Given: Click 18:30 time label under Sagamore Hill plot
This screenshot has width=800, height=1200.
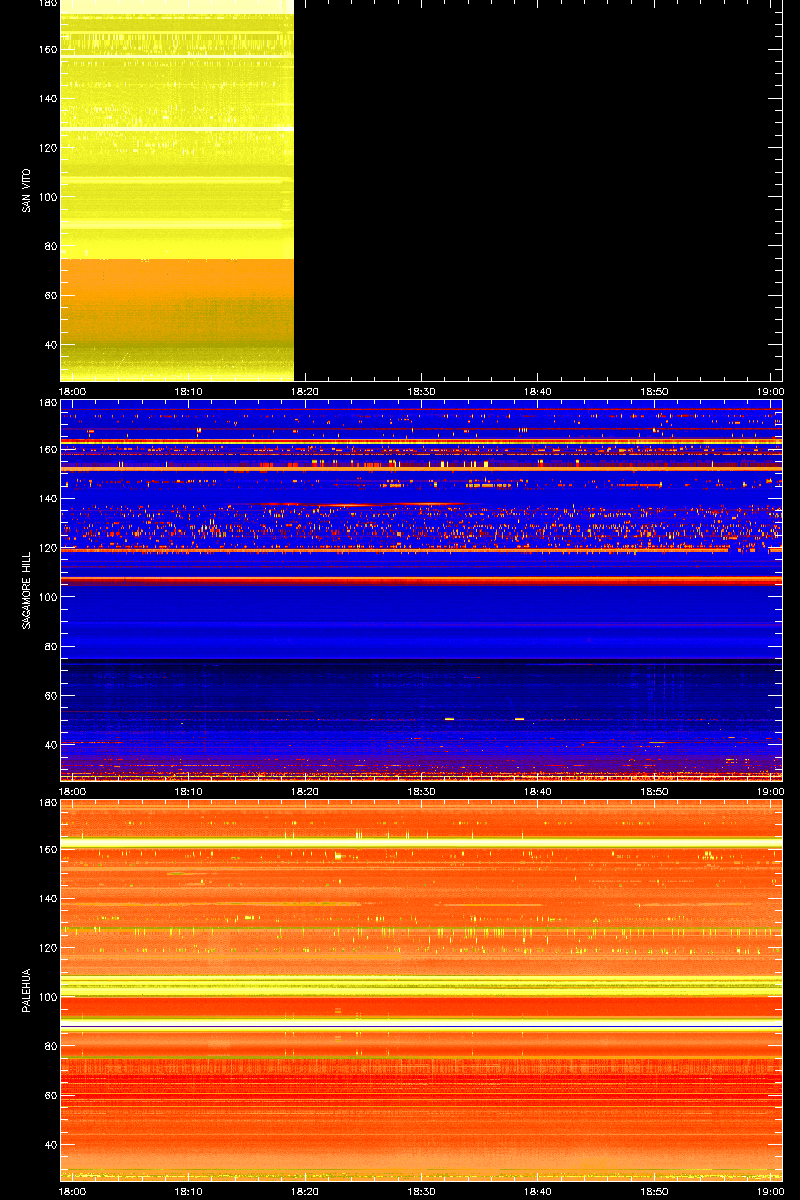Looking at the screenshot, I should pyautogui.click(x=422, y=791).
